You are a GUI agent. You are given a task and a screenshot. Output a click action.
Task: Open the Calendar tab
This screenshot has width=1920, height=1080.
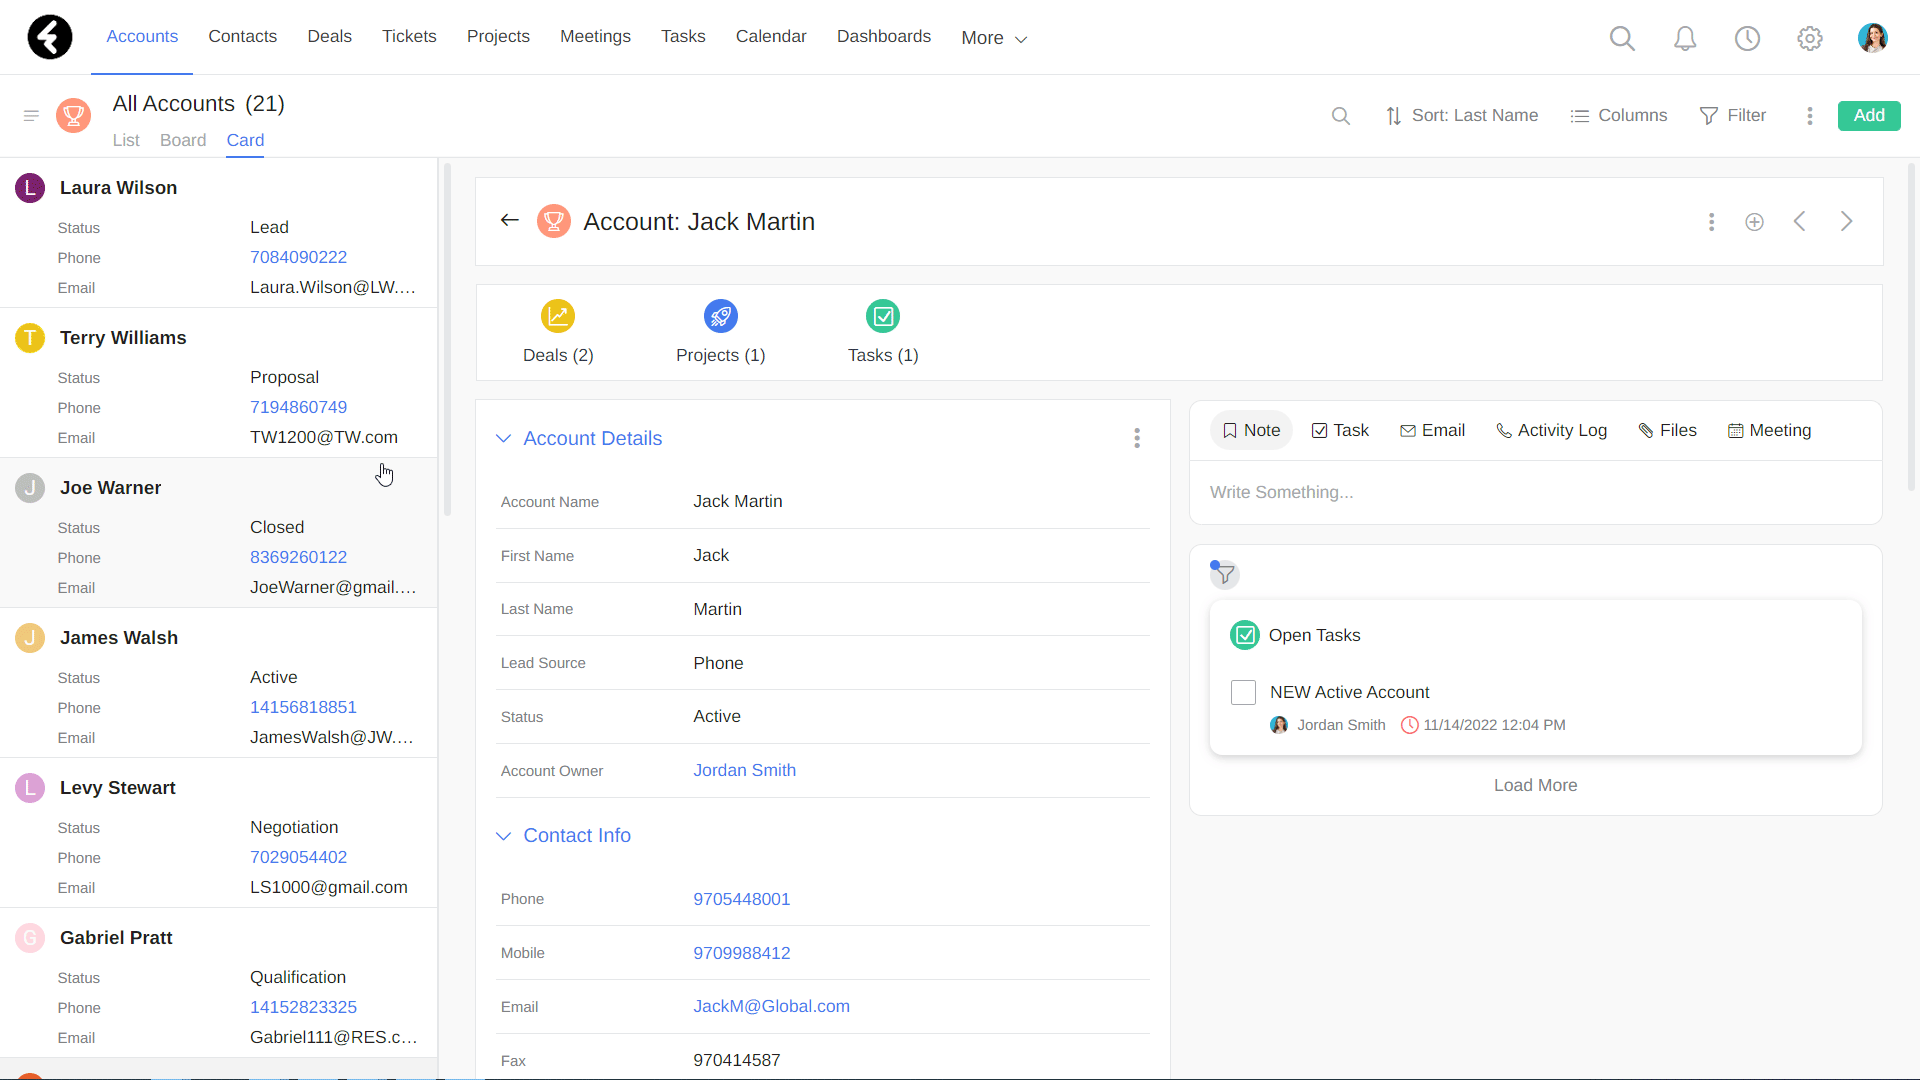771,37
